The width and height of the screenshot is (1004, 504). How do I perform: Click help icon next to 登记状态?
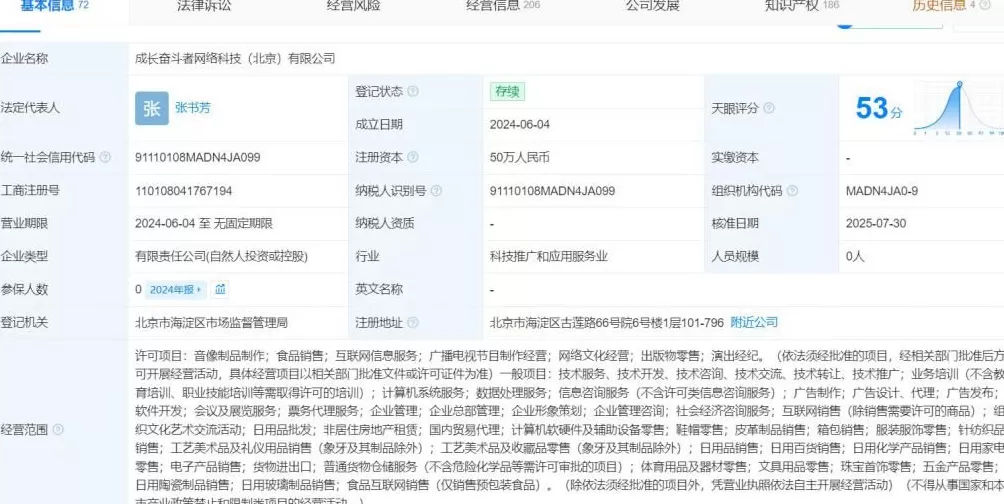pos(413,92)
